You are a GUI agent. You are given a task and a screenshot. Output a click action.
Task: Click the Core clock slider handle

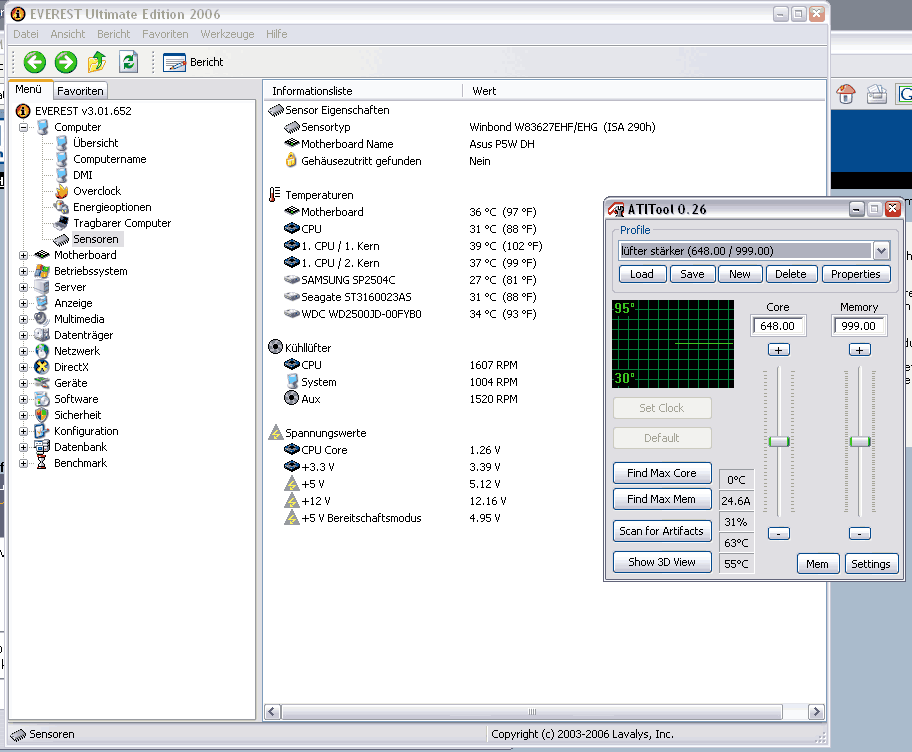[x=778, y=441]
